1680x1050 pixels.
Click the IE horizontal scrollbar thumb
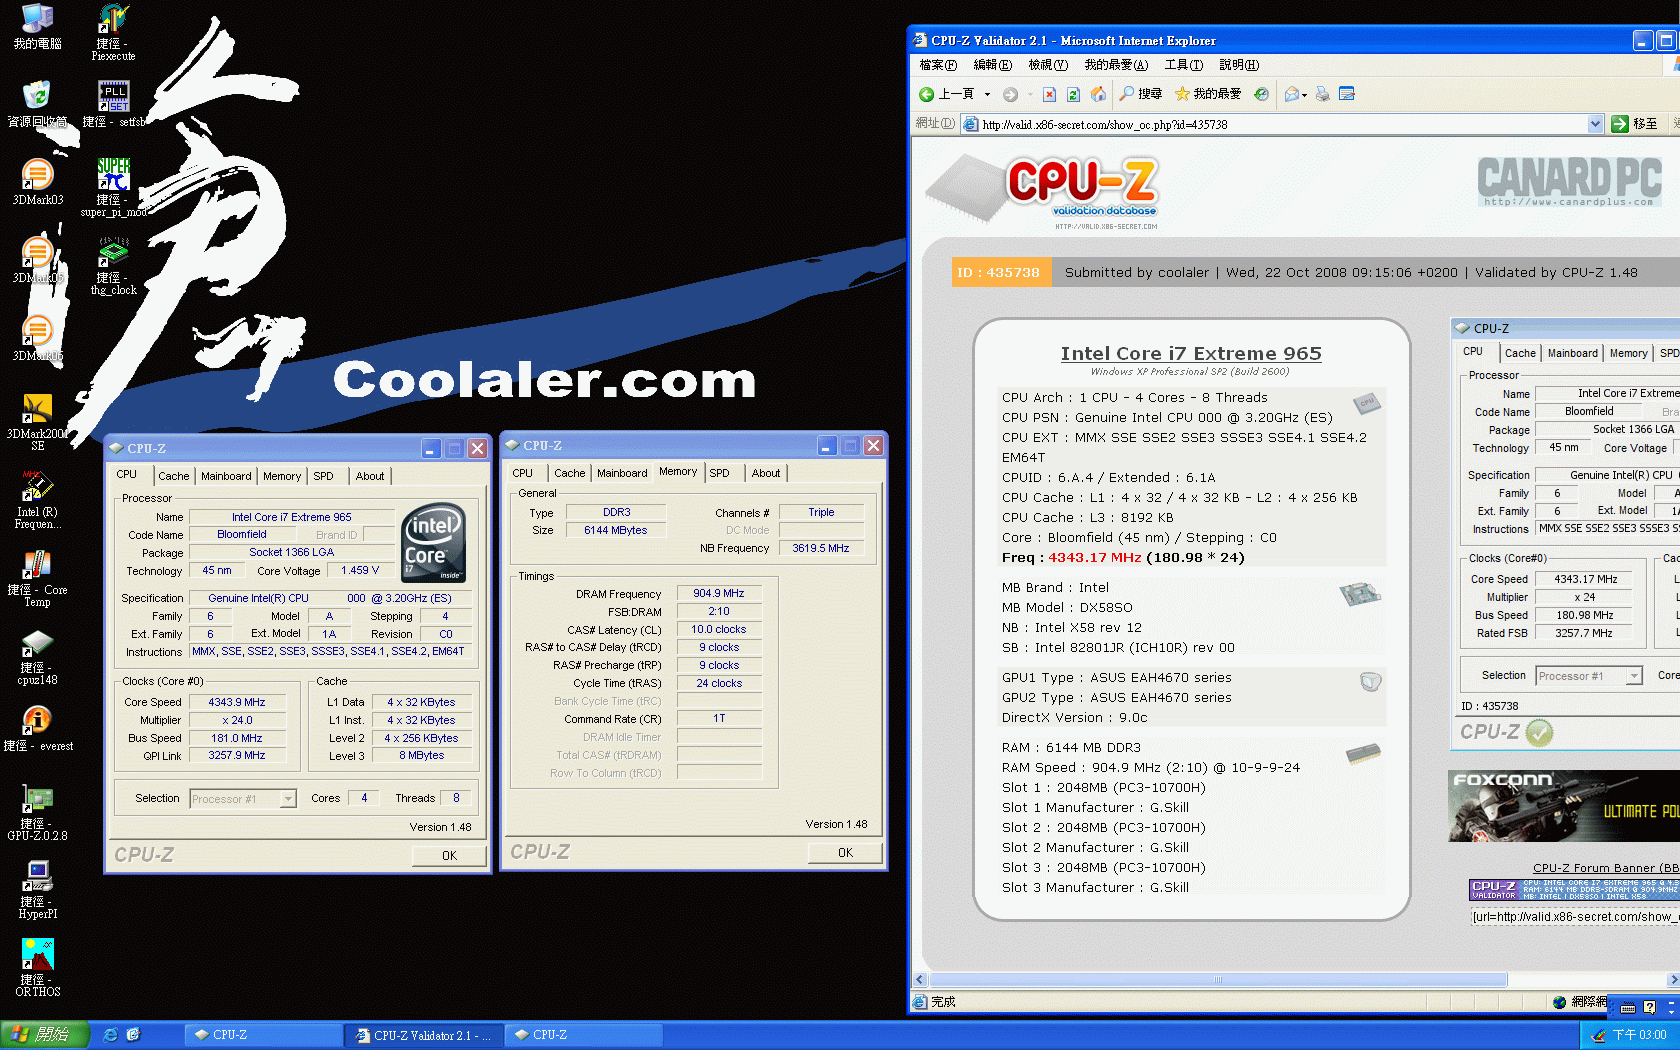(x=1218, y=980)
